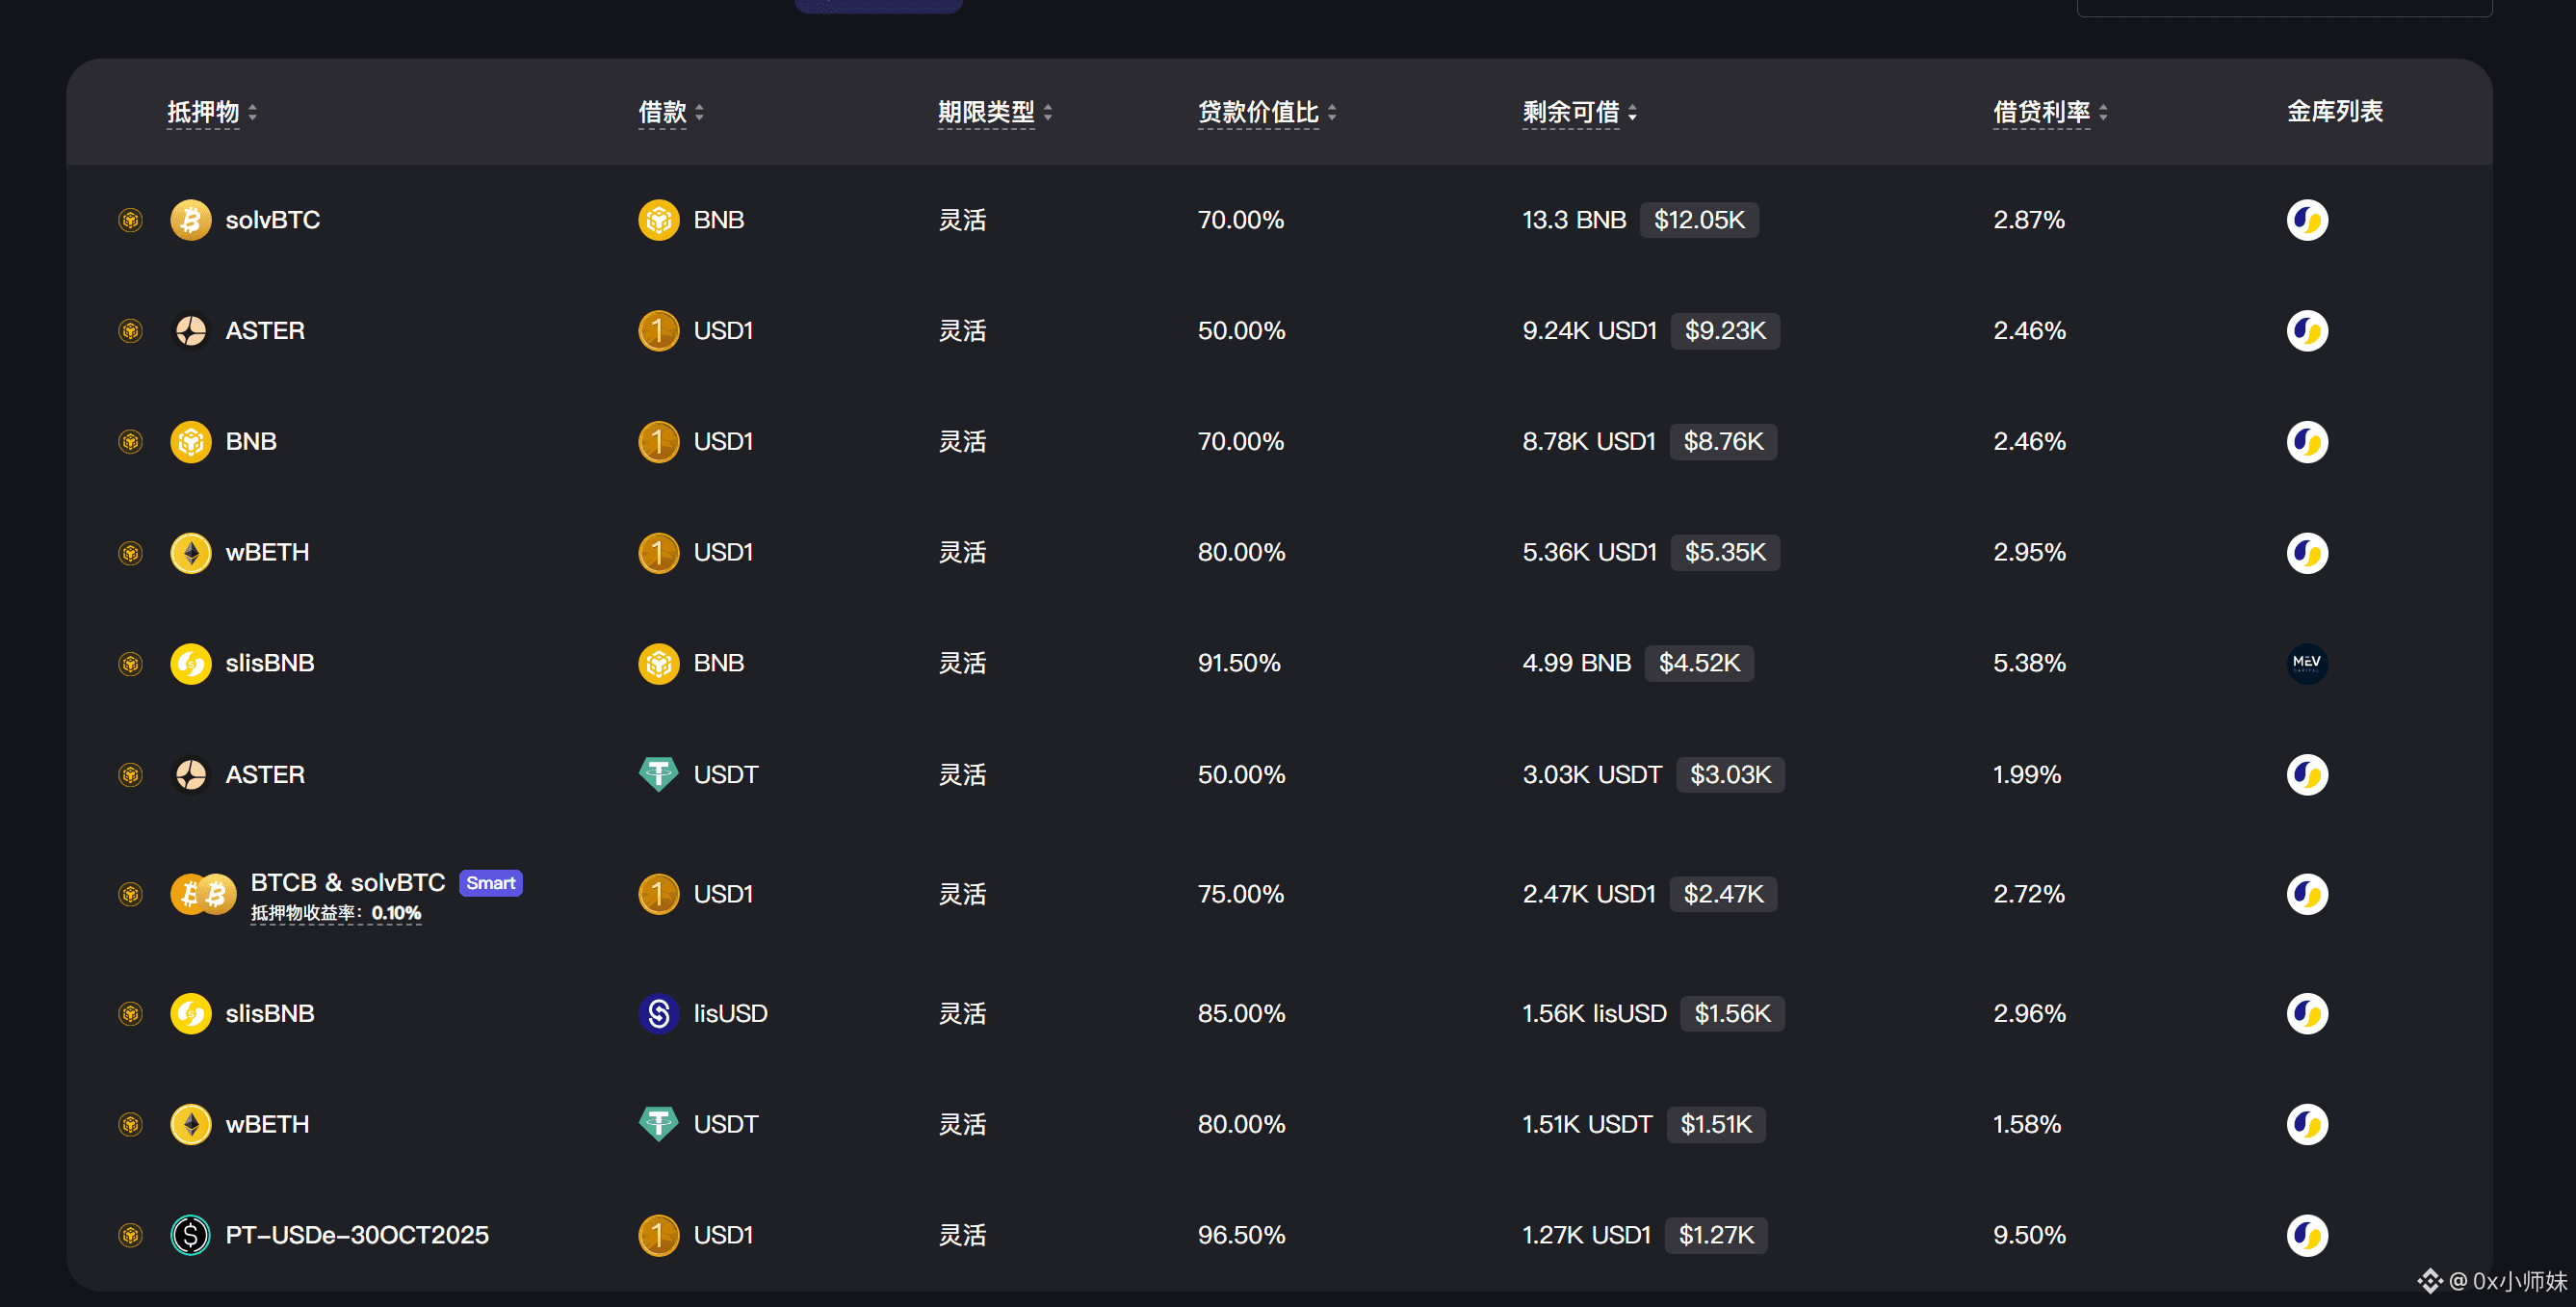
Task: Click the MEV Capital vault icon
Action: [x=2306, y=663]
